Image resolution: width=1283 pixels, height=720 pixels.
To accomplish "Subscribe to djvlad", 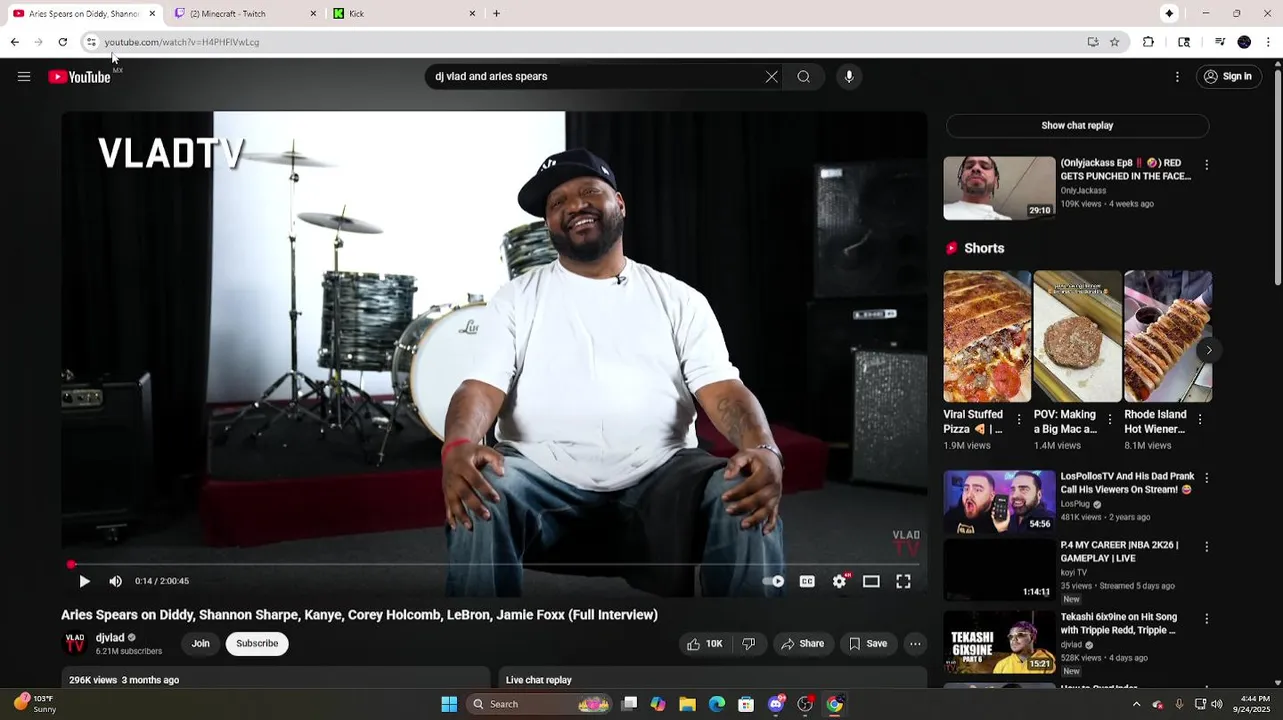I will (x=257, y=644).
